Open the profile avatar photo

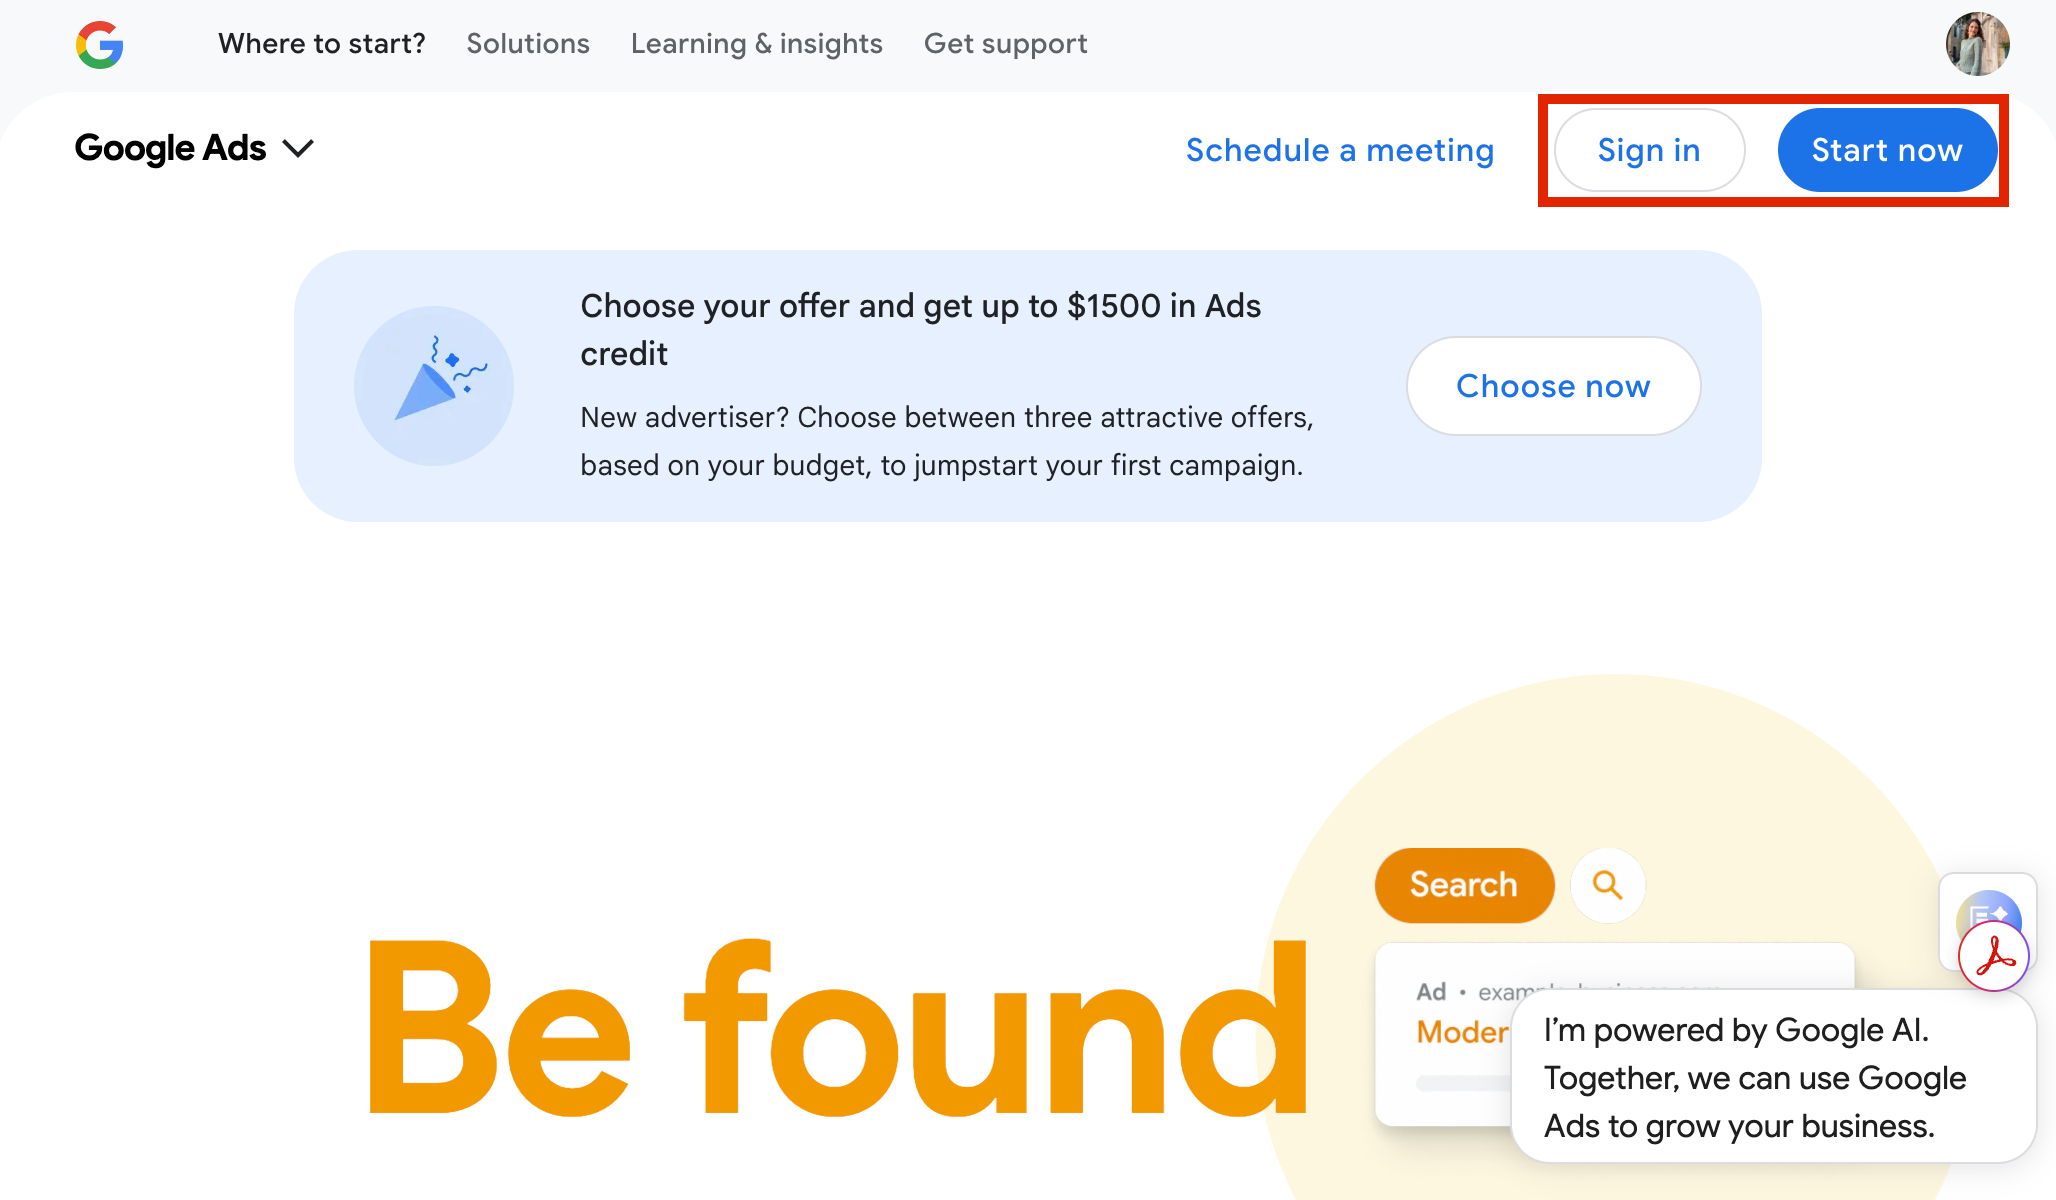click(x=1977, y=44)
